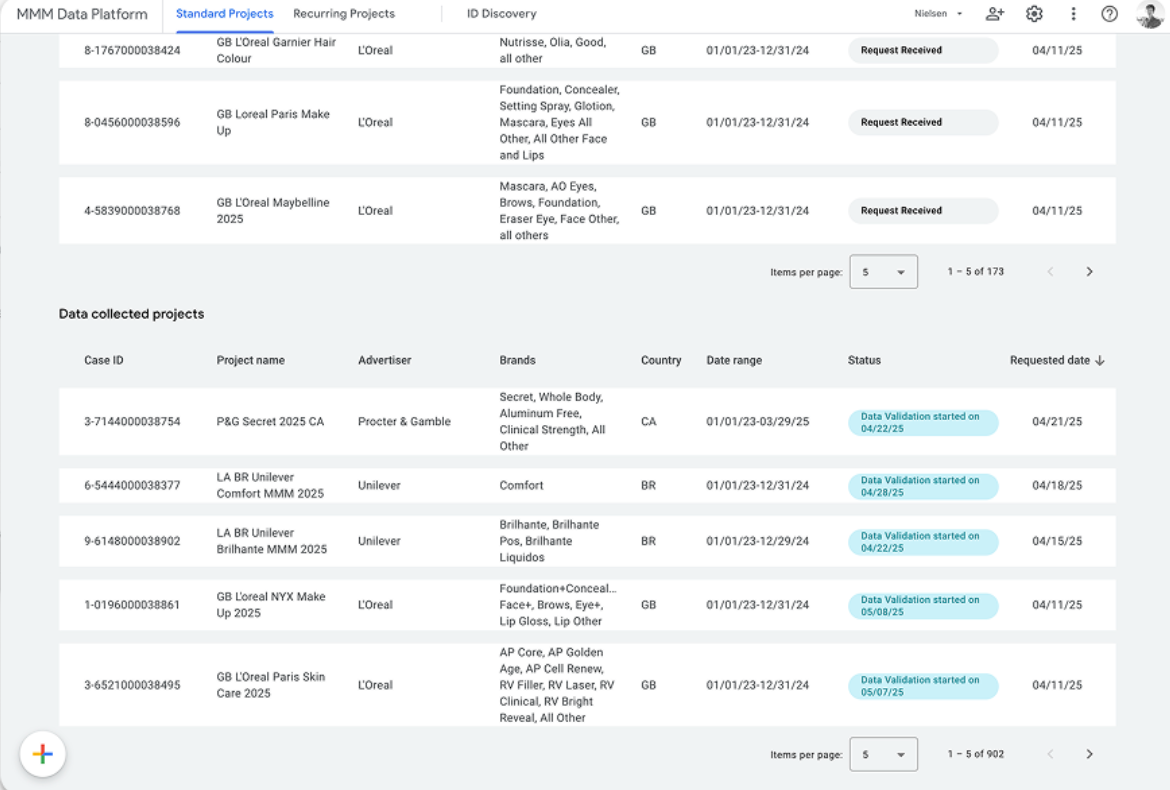
Task: Sort by Project name column header
Action: coord(251,360)
